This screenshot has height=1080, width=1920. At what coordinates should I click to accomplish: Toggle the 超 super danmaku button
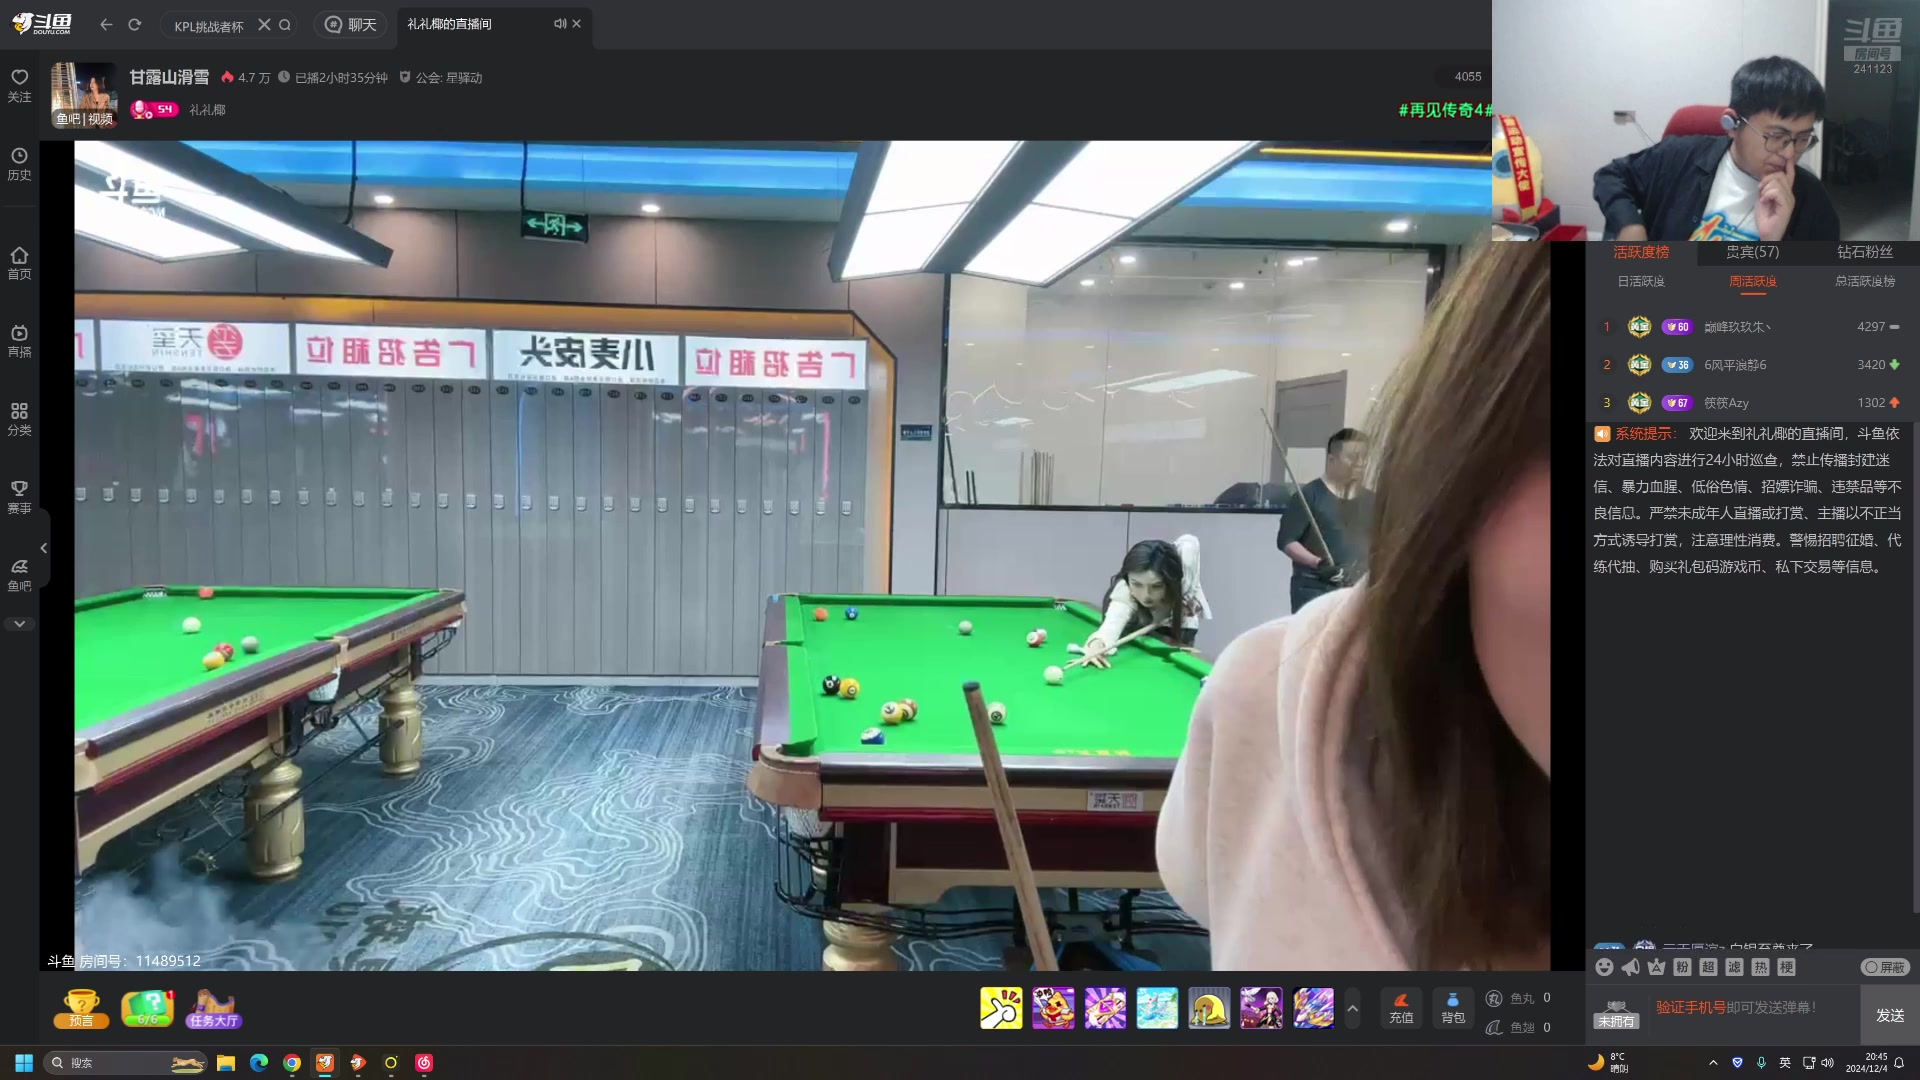click(x=1708, y=967)
